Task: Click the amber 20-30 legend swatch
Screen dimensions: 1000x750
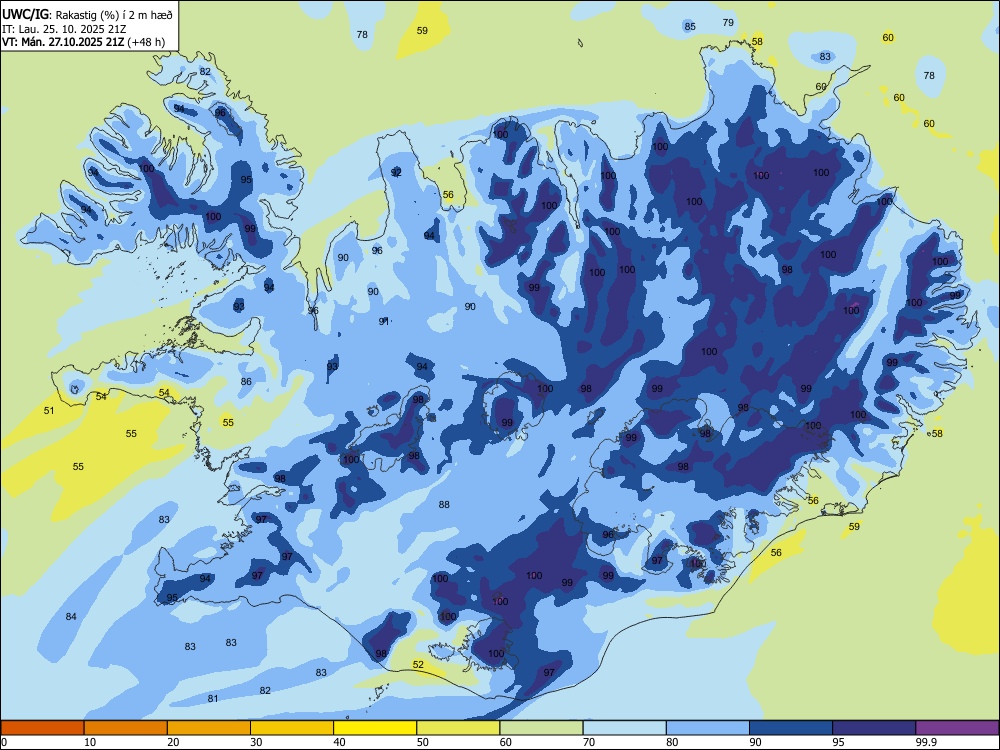Action: coord(209,728)
